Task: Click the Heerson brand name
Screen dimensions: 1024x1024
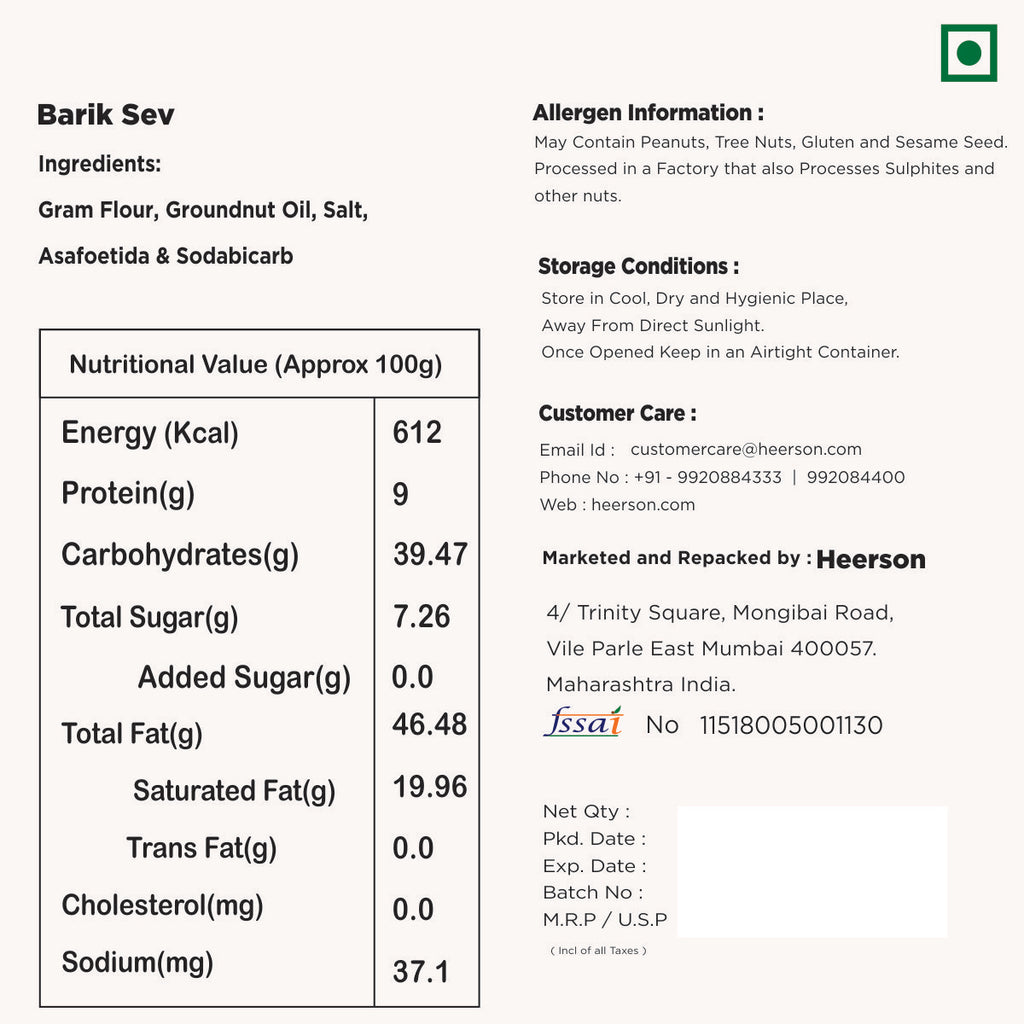Action: pyautogui.click(x=870, y=560)
